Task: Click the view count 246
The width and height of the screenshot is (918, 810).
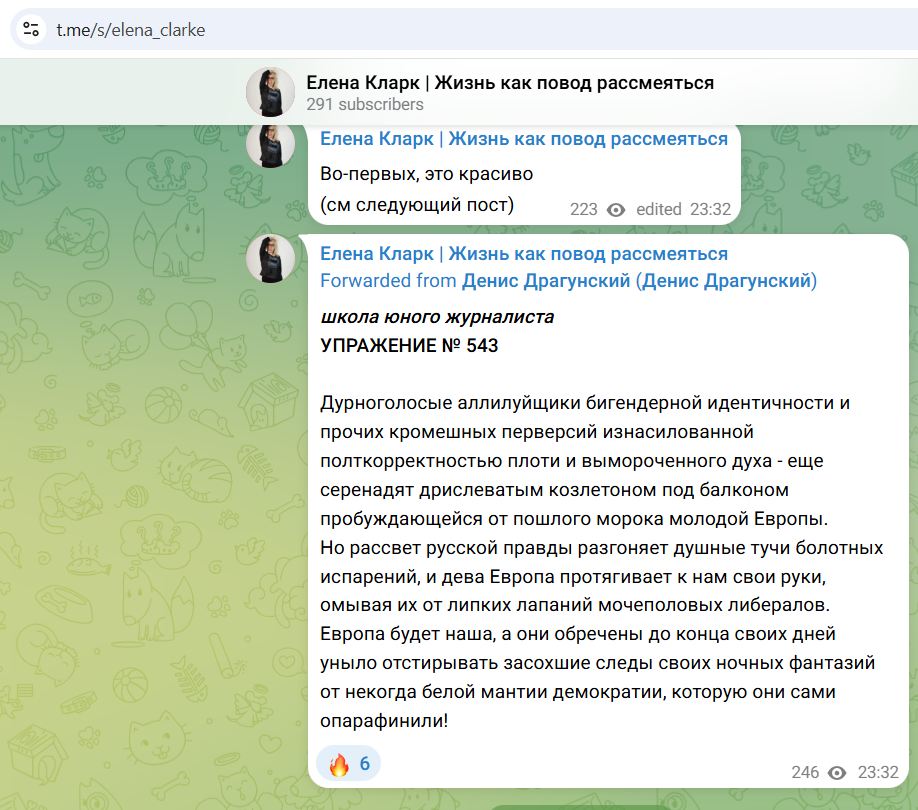Action: [805, 773]
